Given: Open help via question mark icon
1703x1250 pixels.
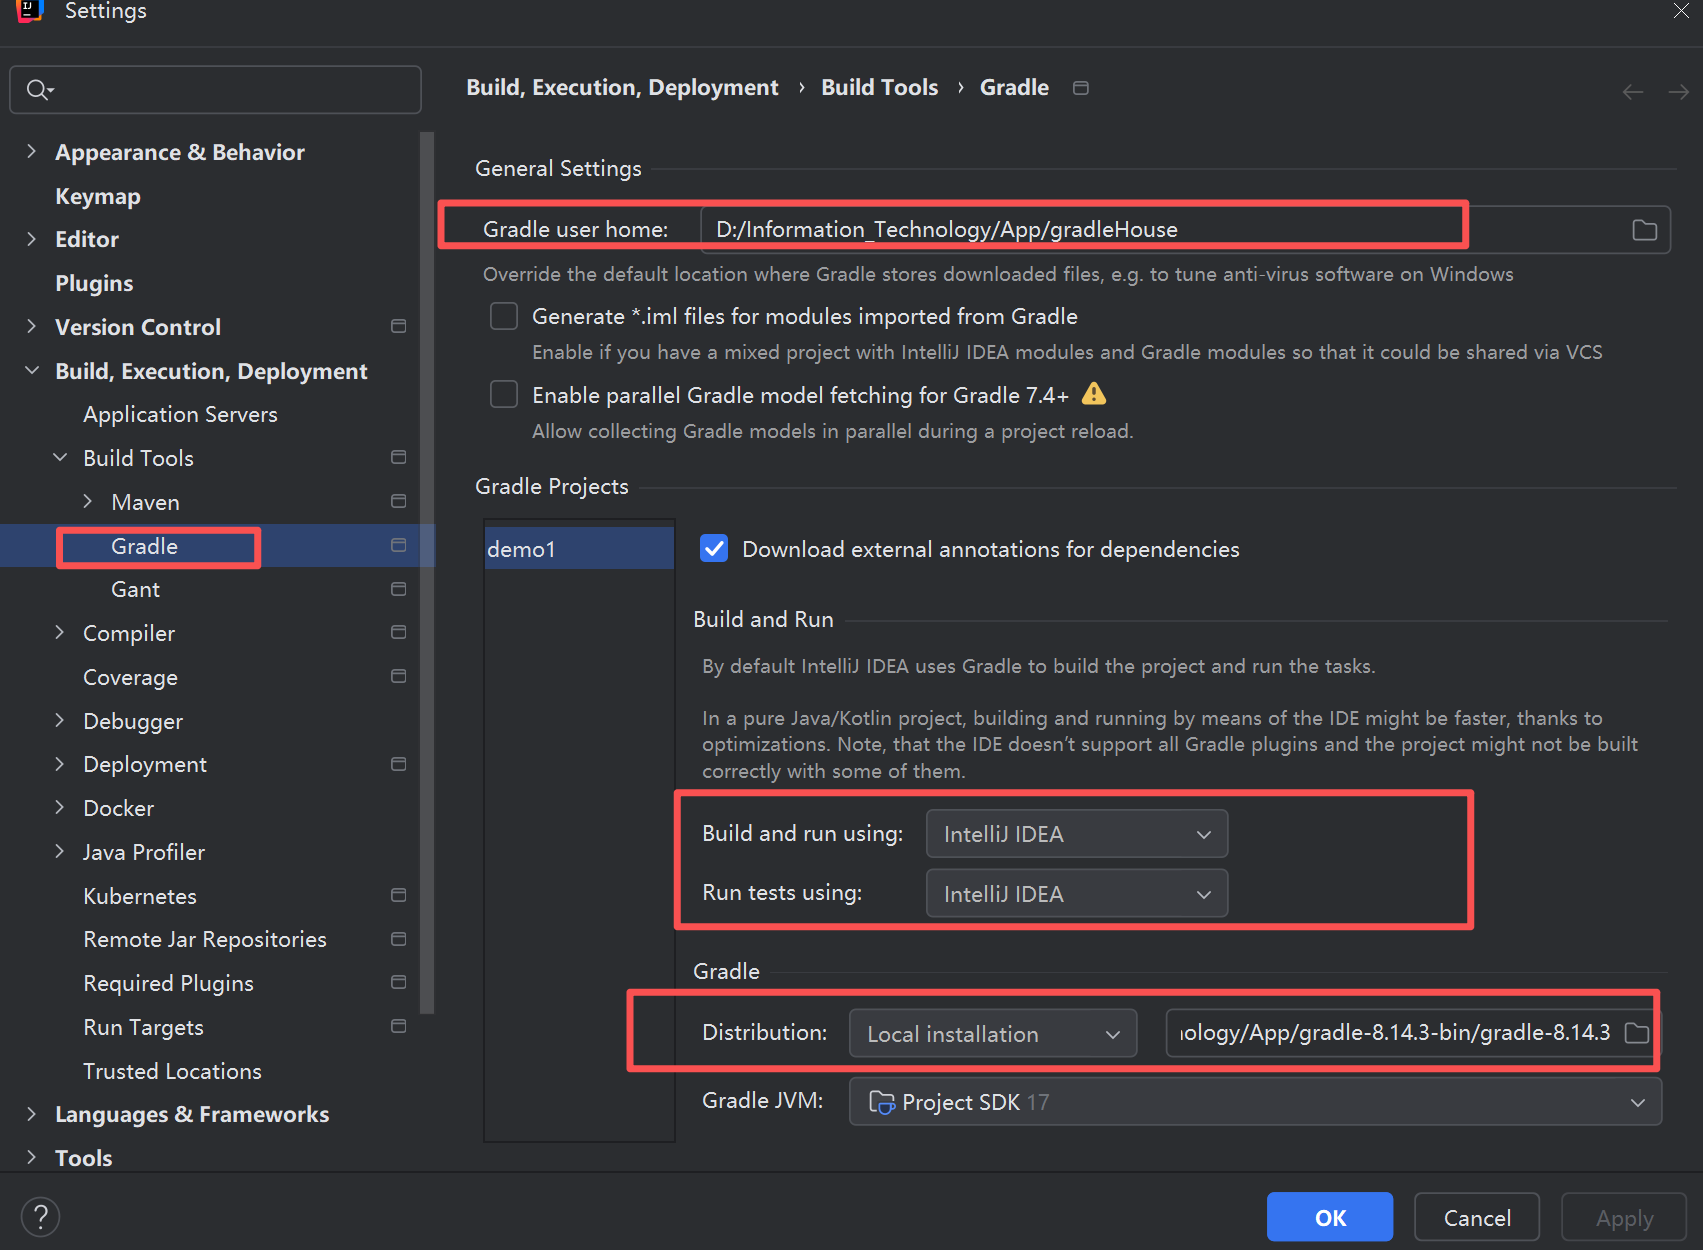Looking at the screenshot, I should click(40, 1217).
